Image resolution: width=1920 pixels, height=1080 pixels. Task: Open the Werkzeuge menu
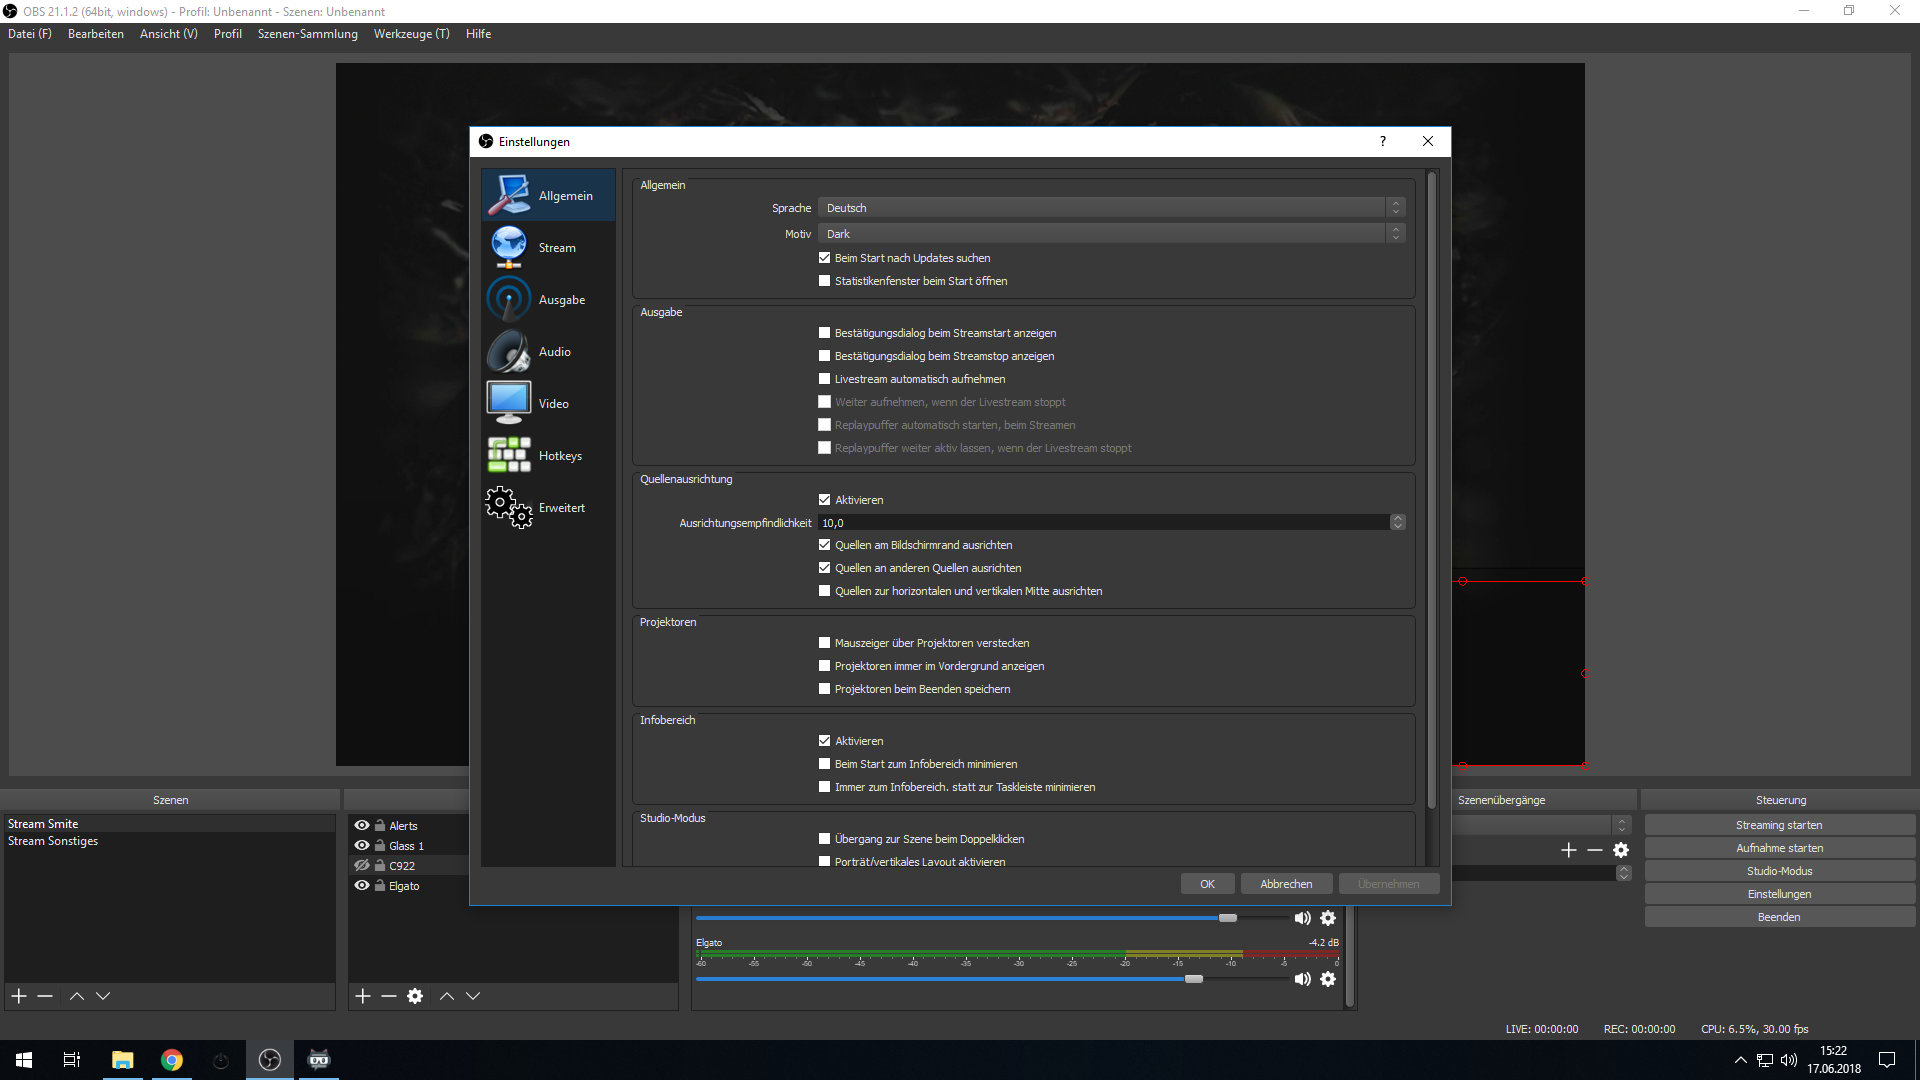(411, 34)
